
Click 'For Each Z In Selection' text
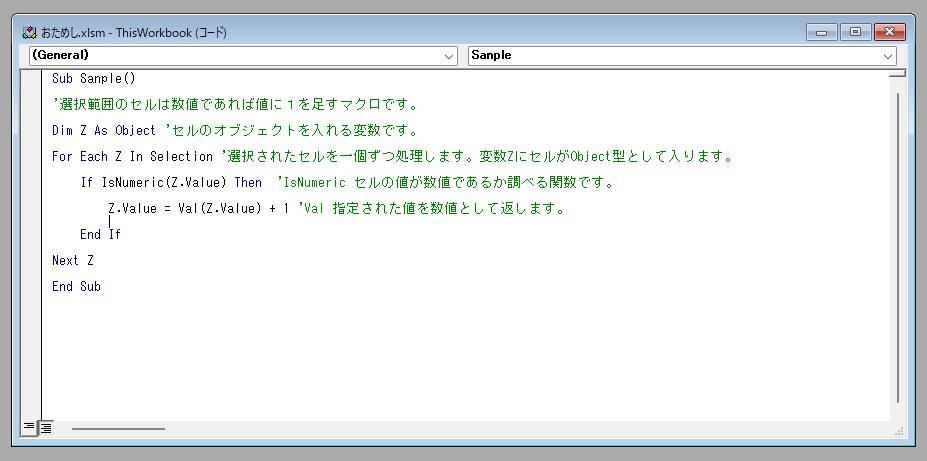click(x=132, y=157)
